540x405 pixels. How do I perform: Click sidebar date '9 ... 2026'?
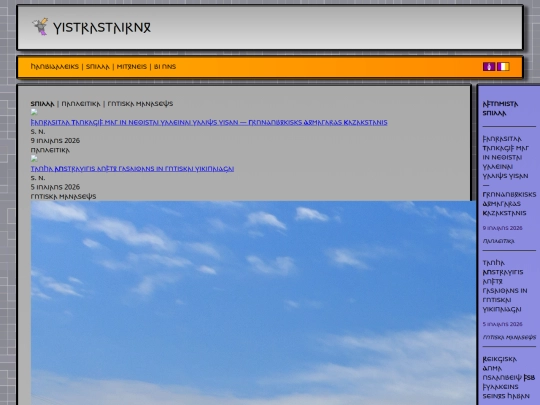pyautogui.click(x=502, y=228)
